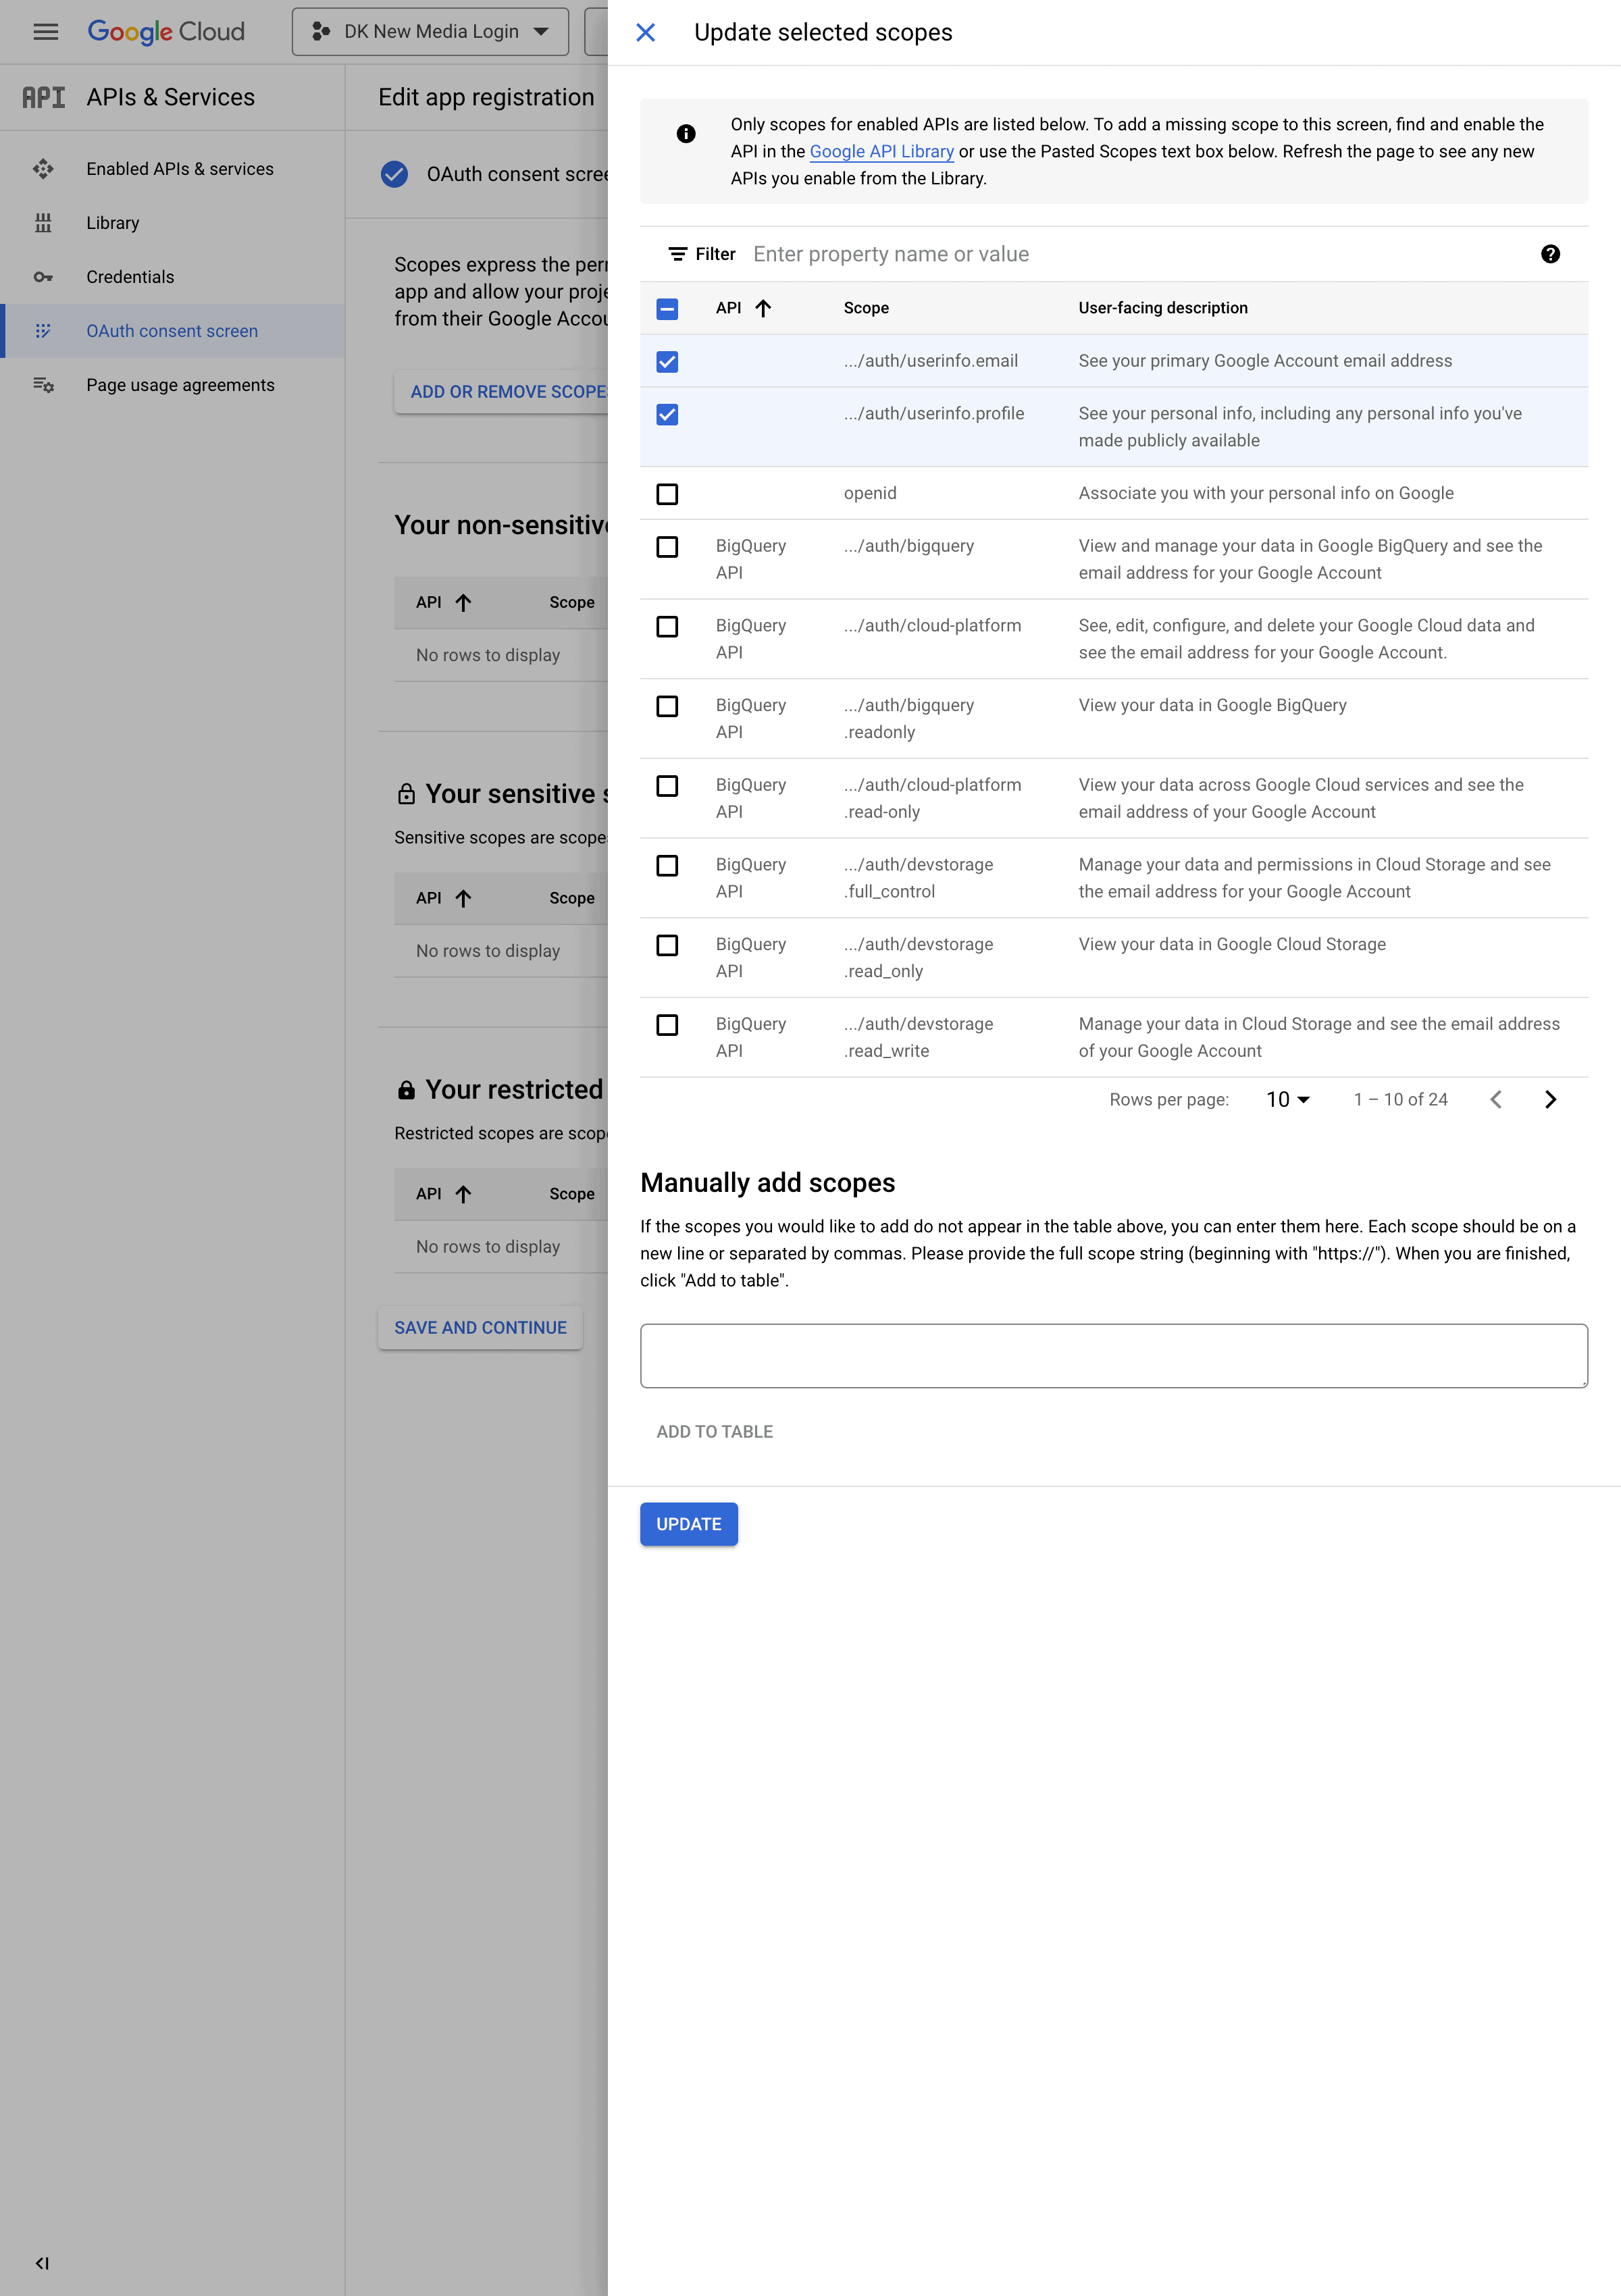
Task: Click the previous page arrow
Action: pyautogui.click(x=1496, y=1099)
